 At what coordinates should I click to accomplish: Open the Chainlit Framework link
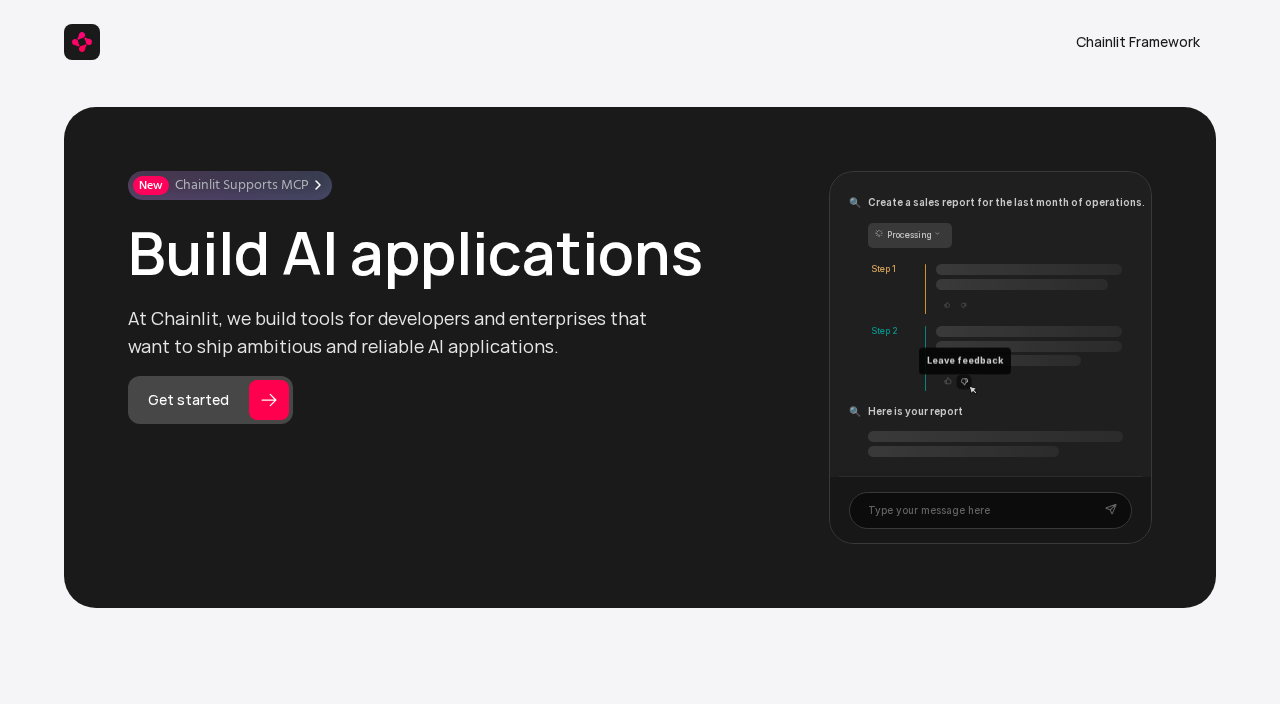click(1137, 42)
